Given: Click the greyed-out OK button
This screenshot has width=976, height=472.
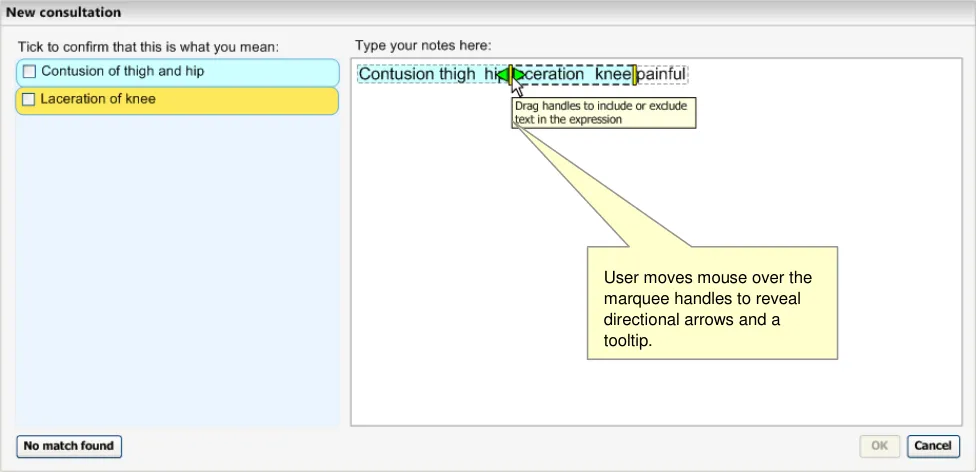Looking at the screenshot, I should (x=880, y=446).
